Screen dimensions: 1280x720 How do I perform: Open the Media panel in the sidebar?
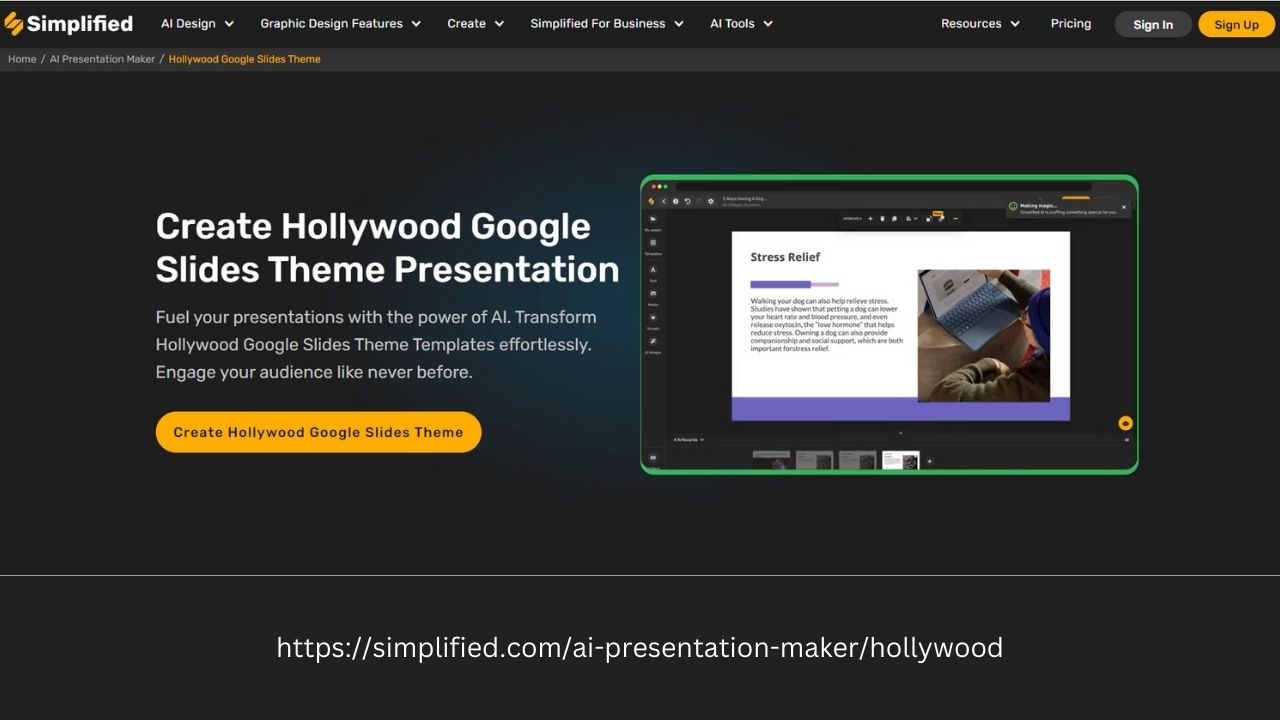click(652, 295)
